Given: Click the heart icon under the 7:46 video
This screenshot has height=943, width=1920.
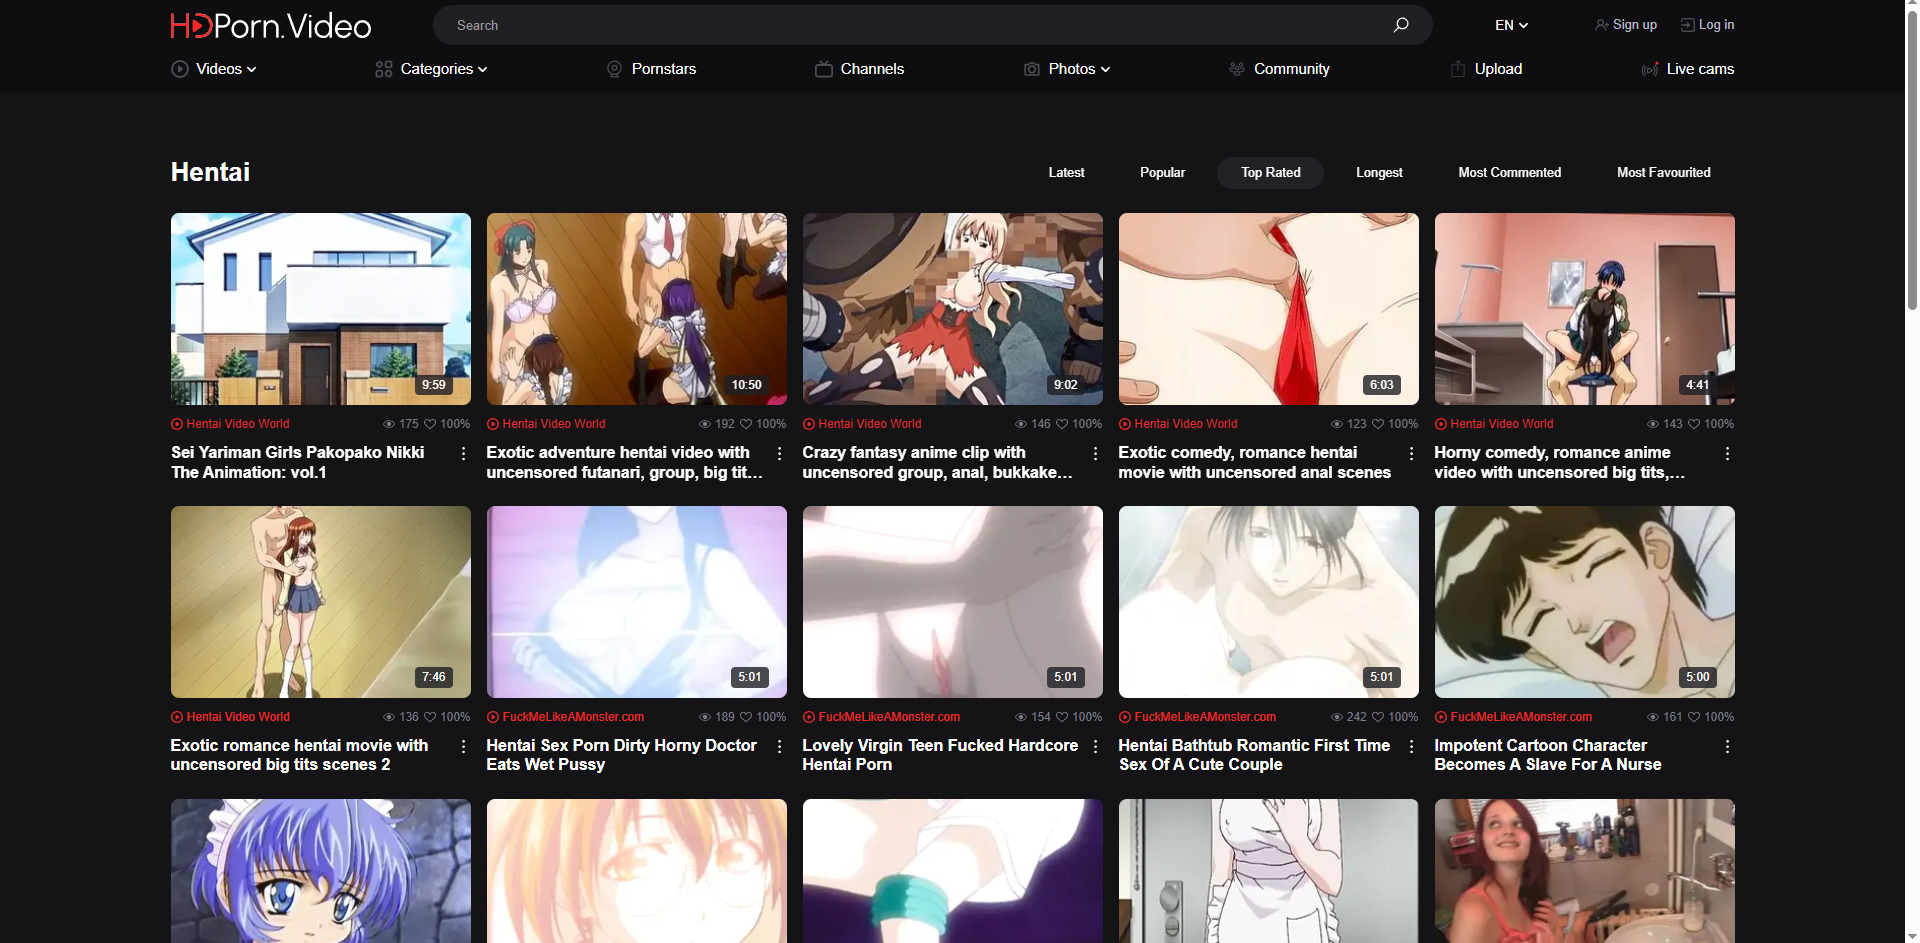Looking at the screenshot, I should 431,717.
